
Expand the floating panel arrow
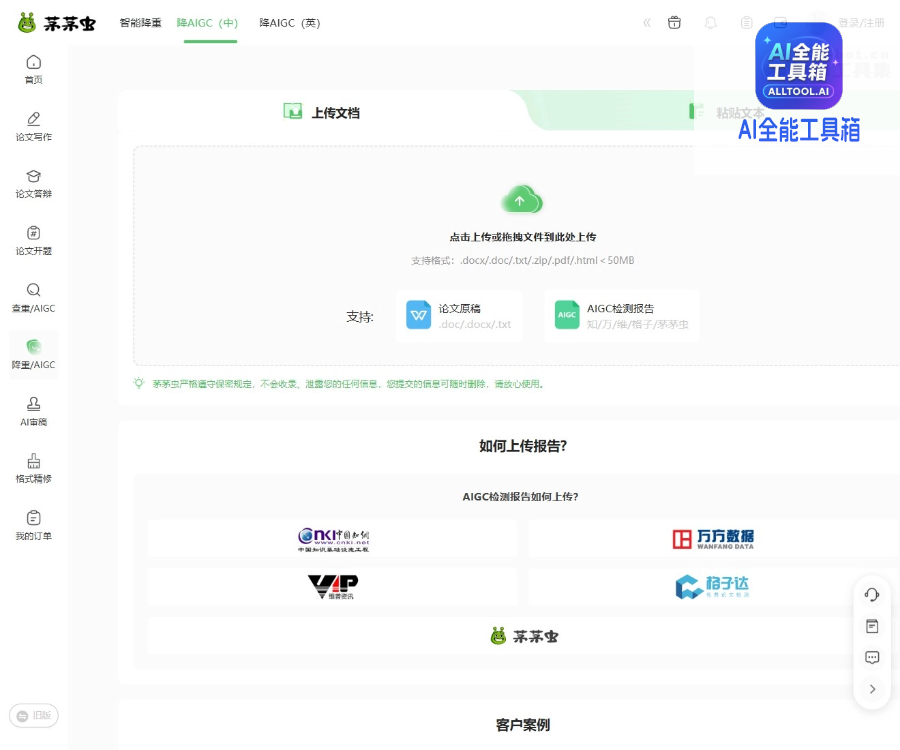click(872, 689)
